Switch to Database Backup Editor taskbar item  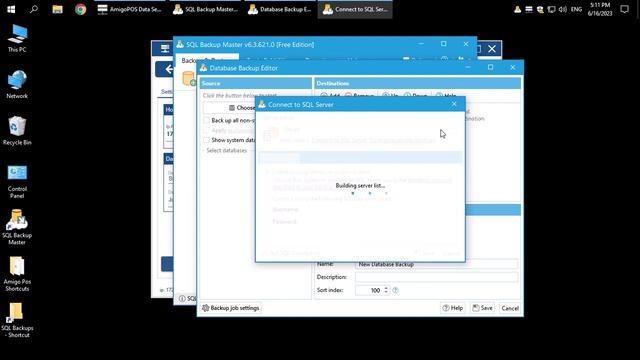pos(280,9)
